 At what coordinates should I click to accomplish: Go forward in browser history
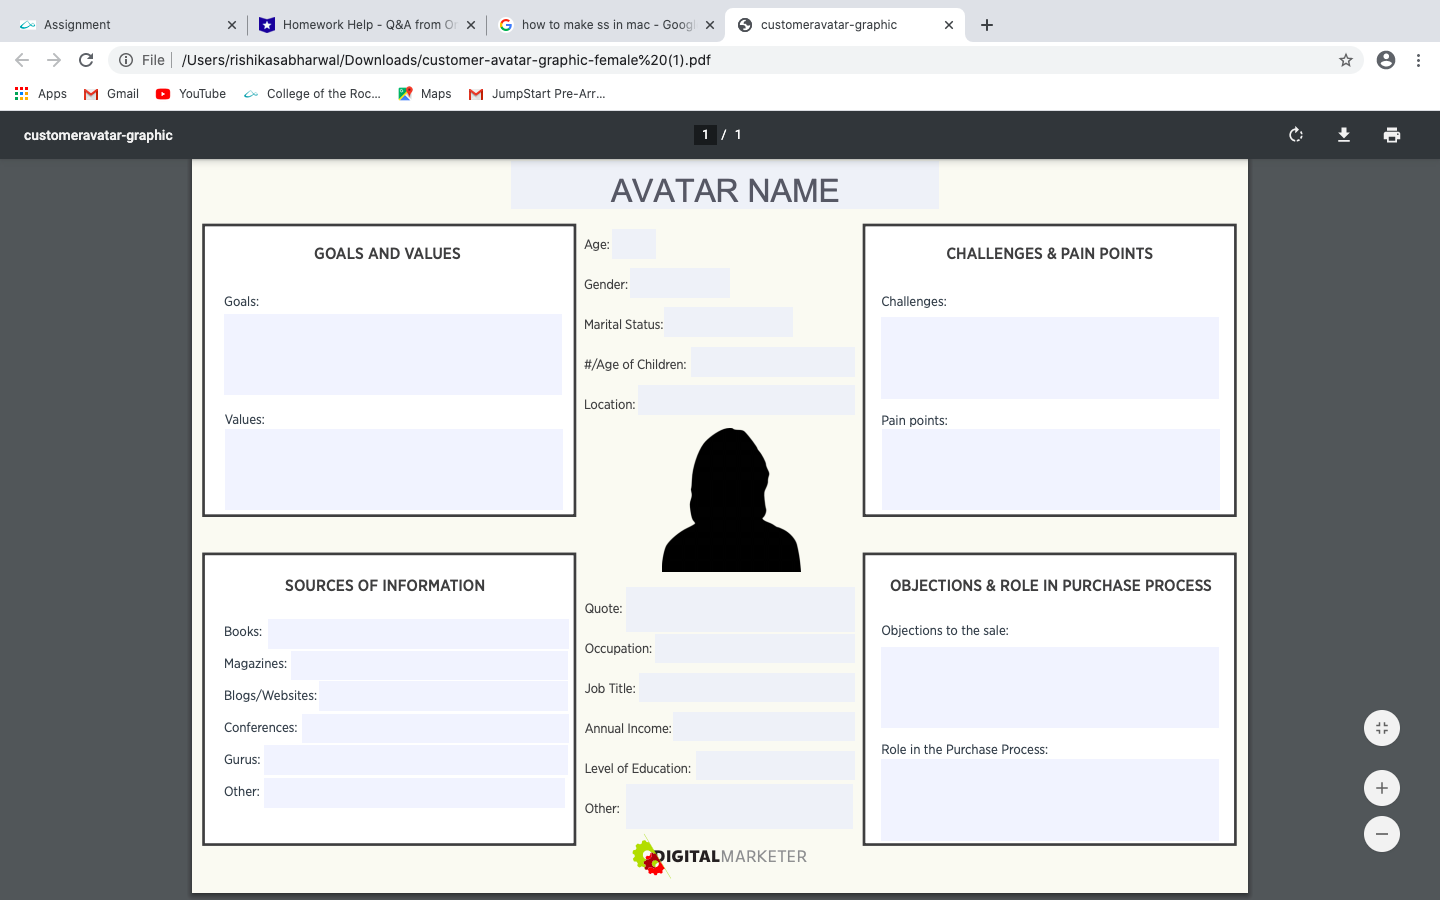54,60
